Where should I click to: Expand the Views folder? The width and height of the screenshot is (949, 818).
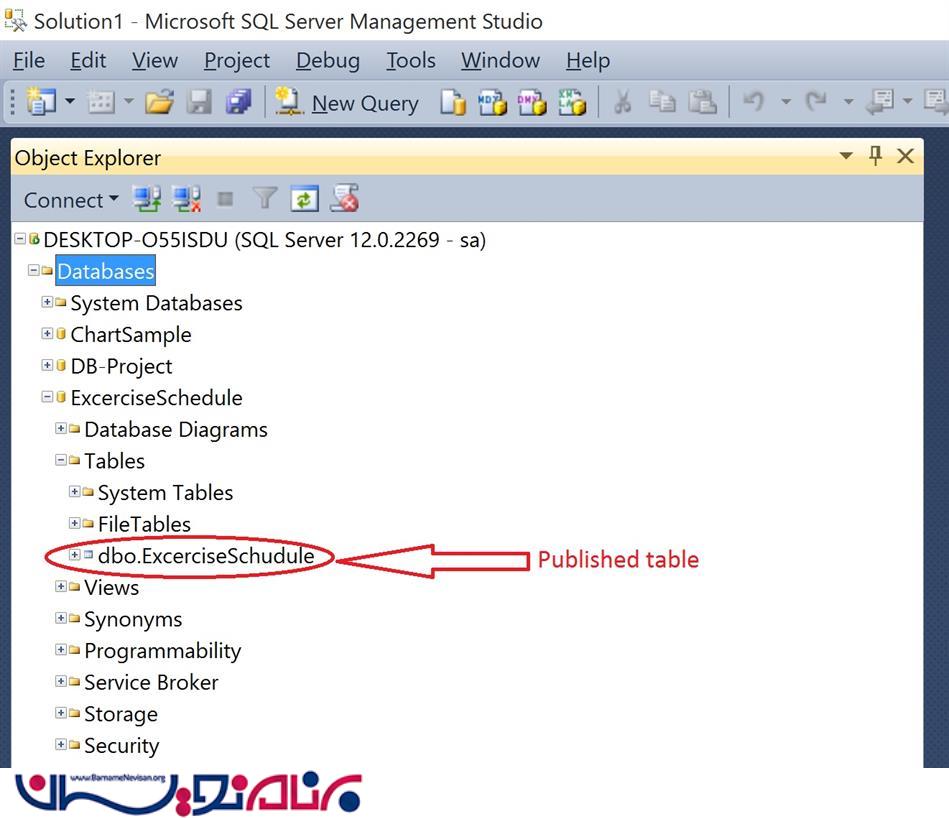(61, 586)
